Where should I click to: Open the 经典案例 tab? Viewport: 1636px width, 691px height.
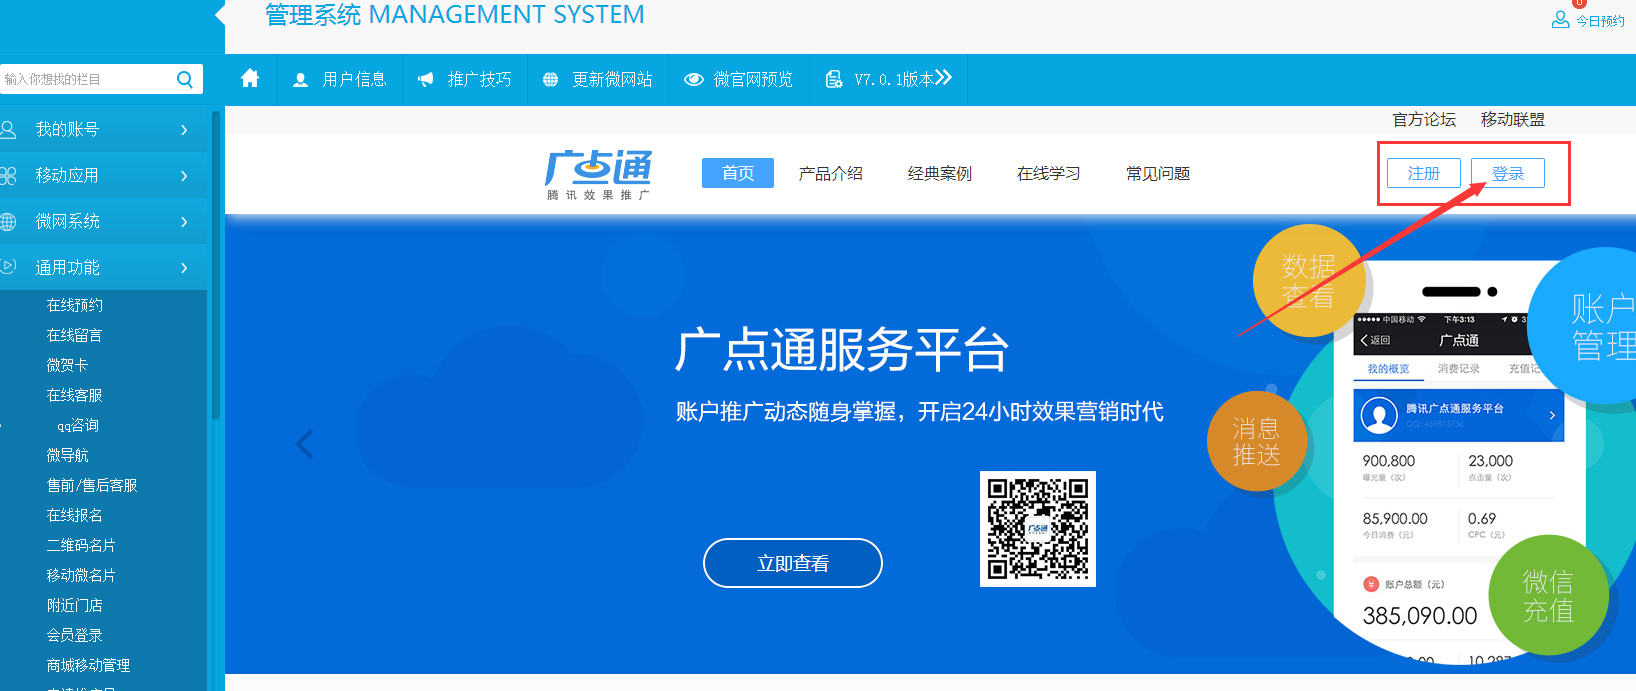[939, 173]
